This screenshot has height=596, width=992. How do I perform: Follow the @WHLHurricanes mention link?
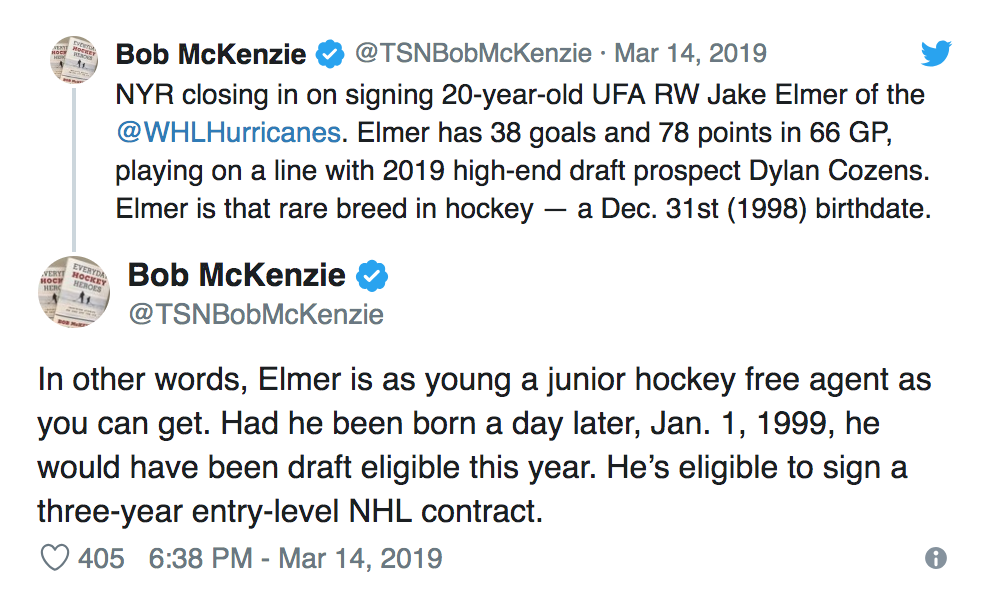[x=228, y=133]
